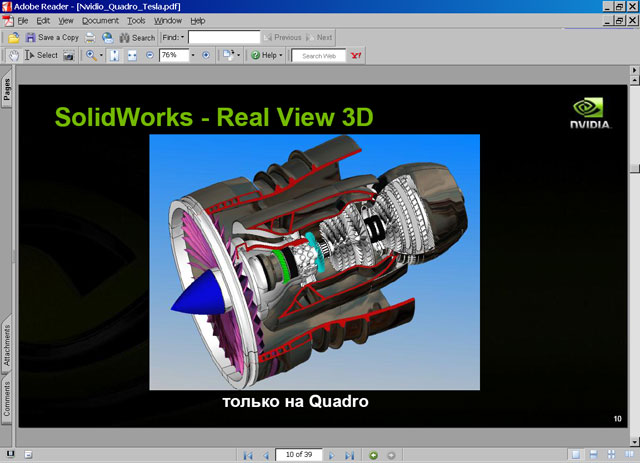Print the document using printer icon
640x463 pixels.
90,38
